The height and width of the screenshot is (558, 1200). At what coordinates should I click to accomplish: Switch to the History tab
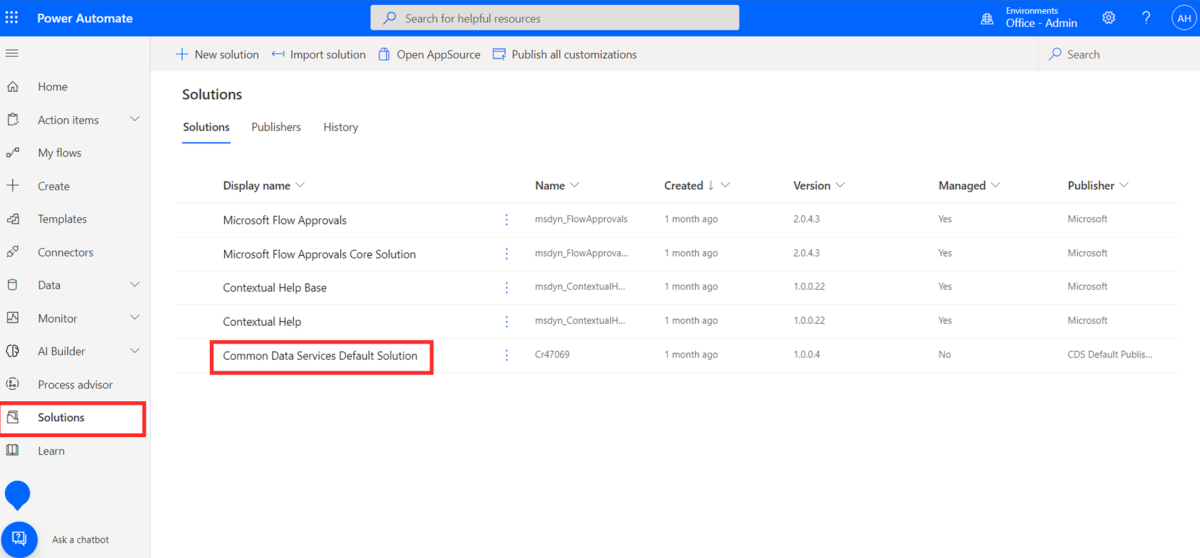pyautogui.click(x=341, y=127)
